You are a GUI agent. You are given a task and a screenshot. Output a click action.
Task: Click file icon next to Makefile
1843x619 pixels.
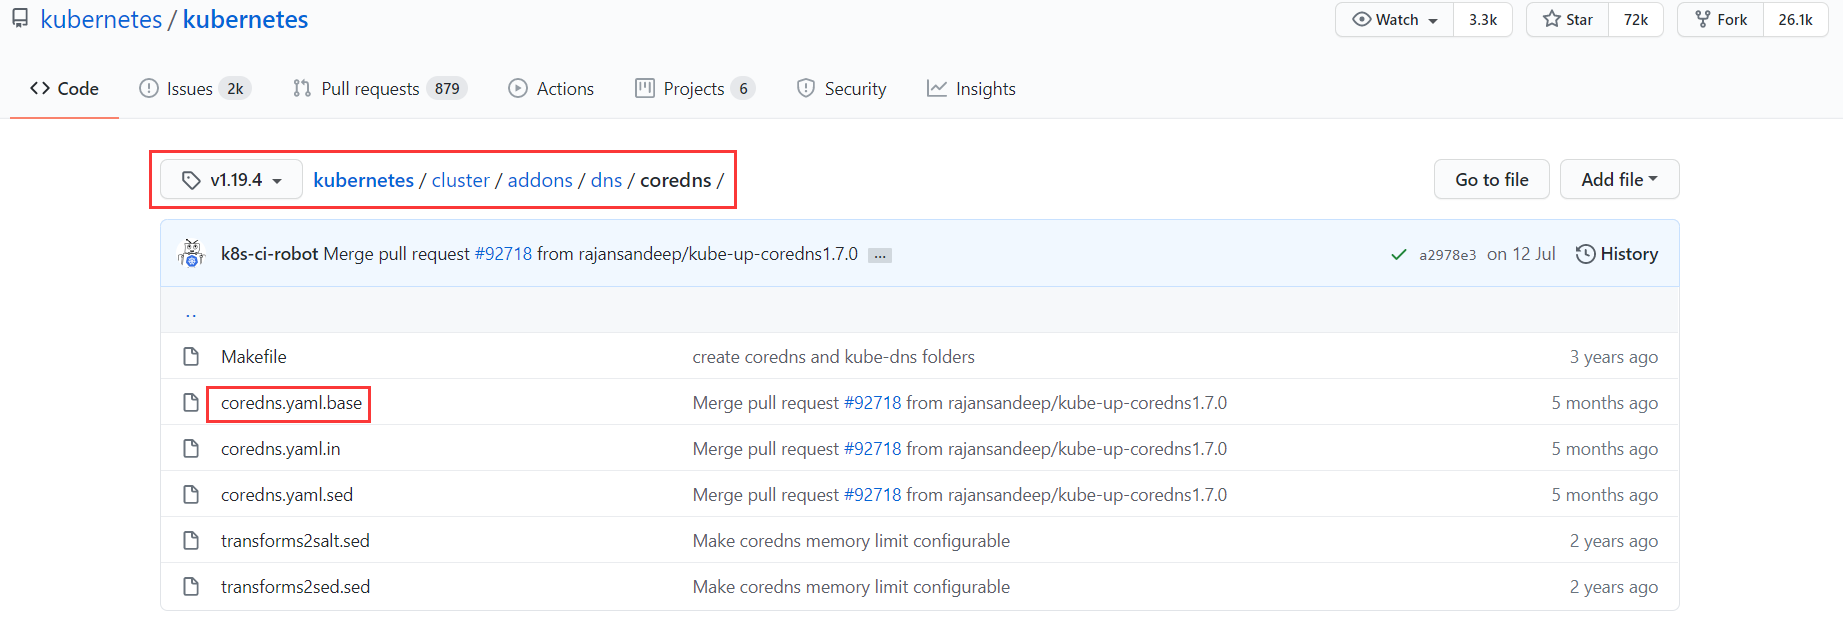191,357
